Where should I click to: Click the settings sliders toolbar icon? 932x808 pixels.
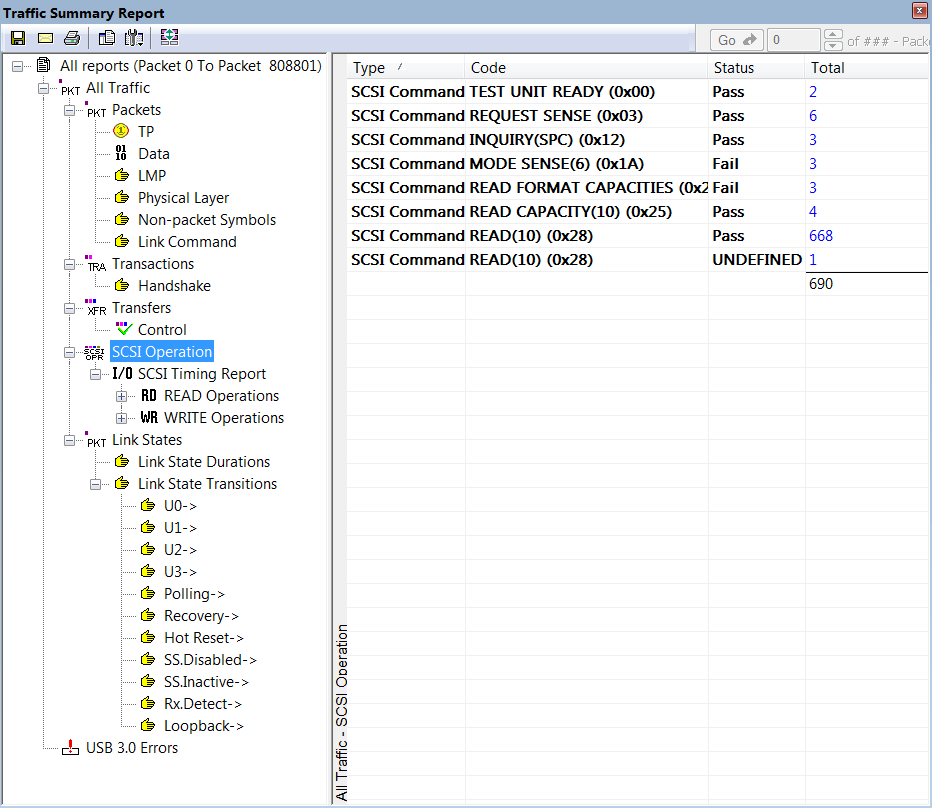coord(134,38)
